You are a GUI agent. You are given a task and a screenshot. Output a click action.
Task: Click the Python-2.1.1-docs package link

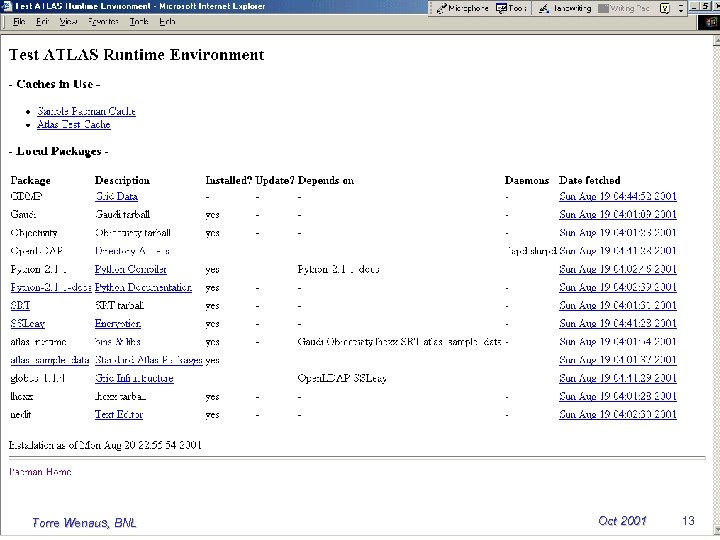point(51,287)
